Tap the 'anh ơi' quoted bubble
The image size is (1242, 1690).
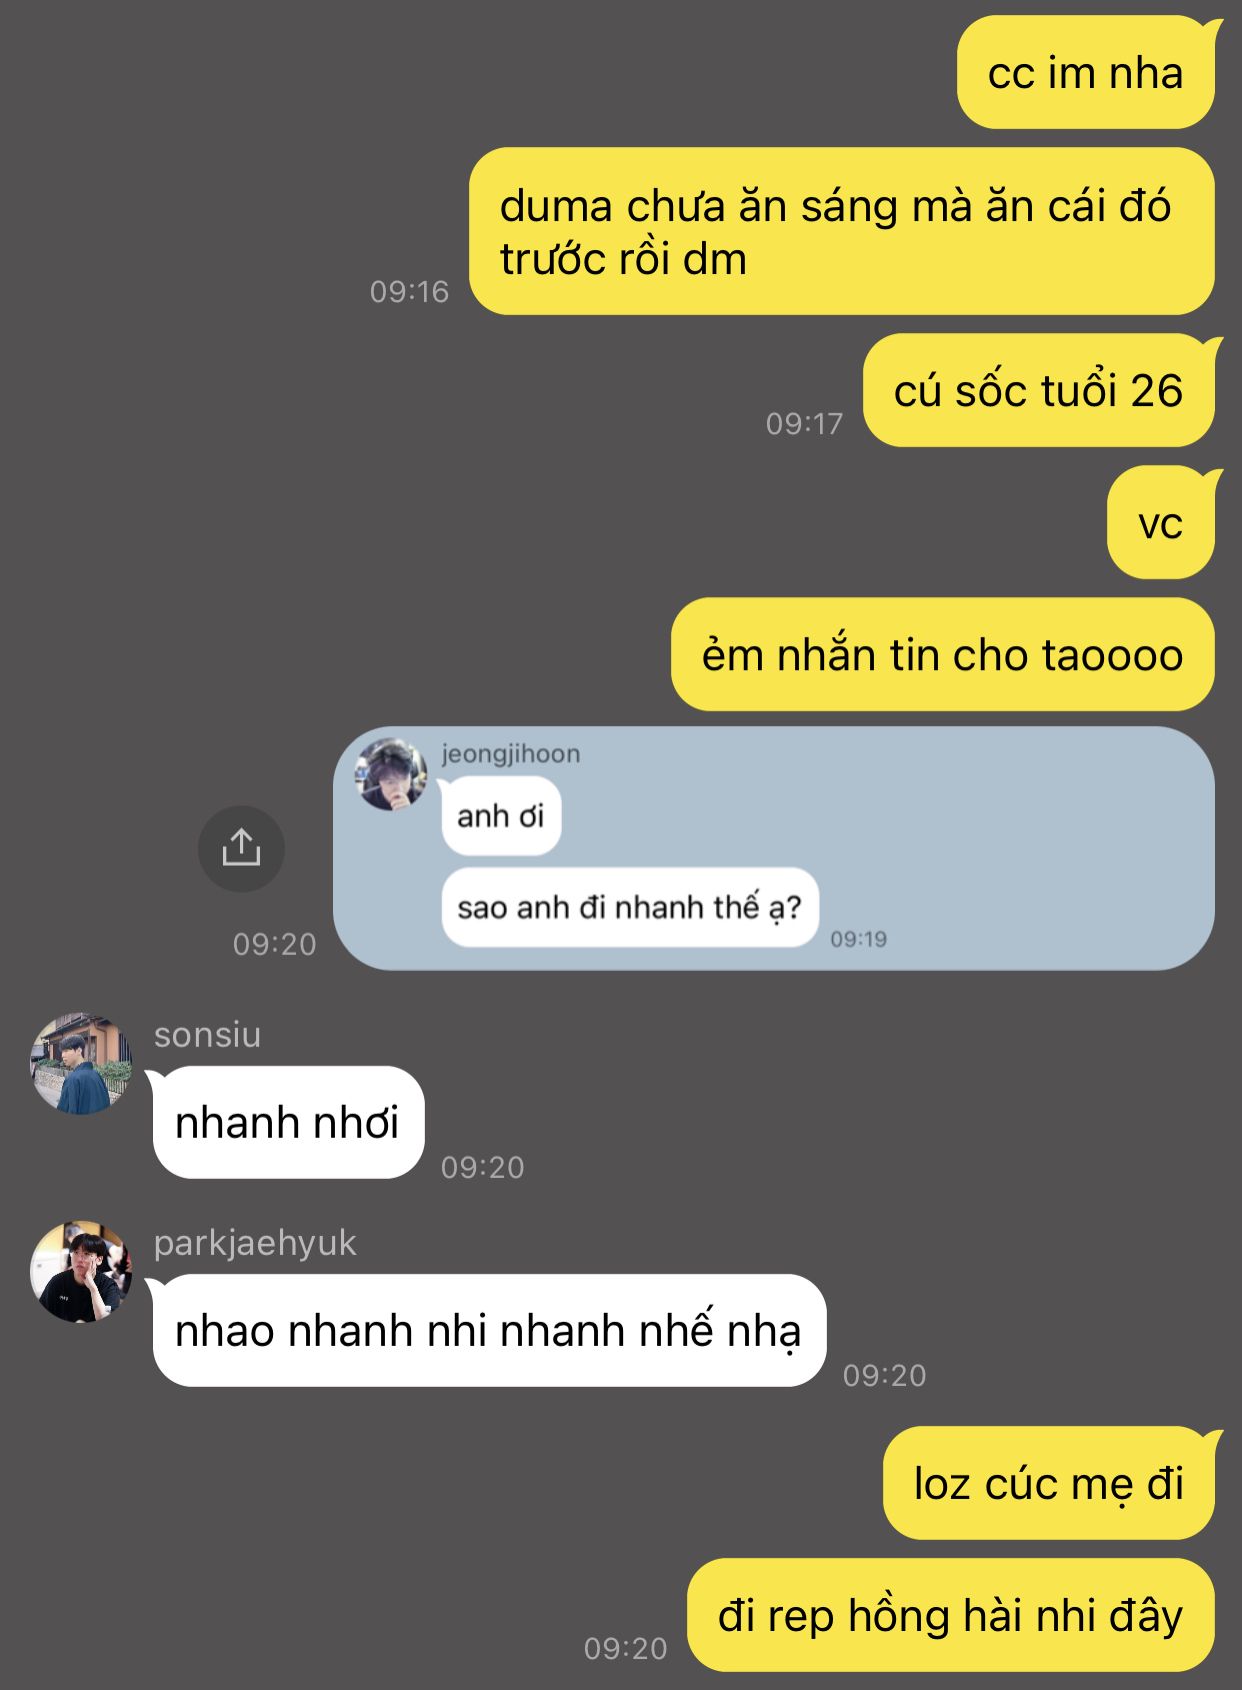point(501,816)
